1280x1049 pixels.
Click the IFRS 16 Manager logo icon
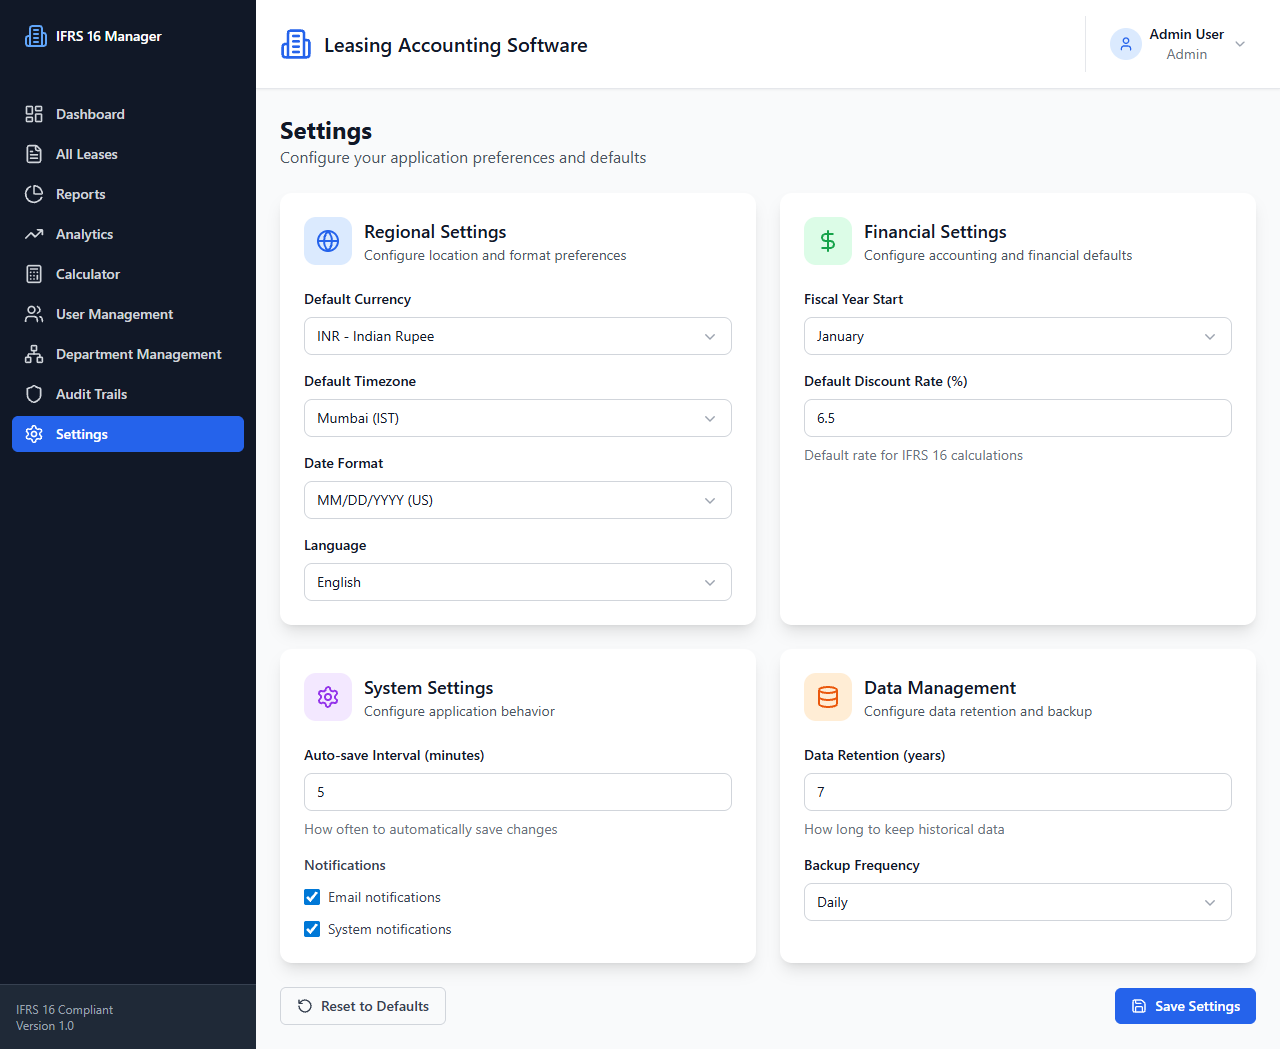[x=36, y=36]
